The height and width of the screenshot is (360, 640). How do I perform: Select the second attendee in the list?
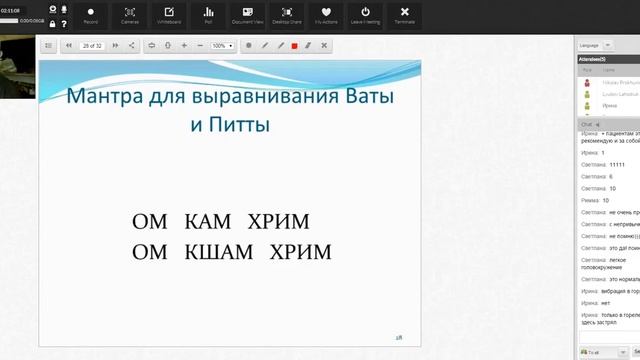(609, 94)
